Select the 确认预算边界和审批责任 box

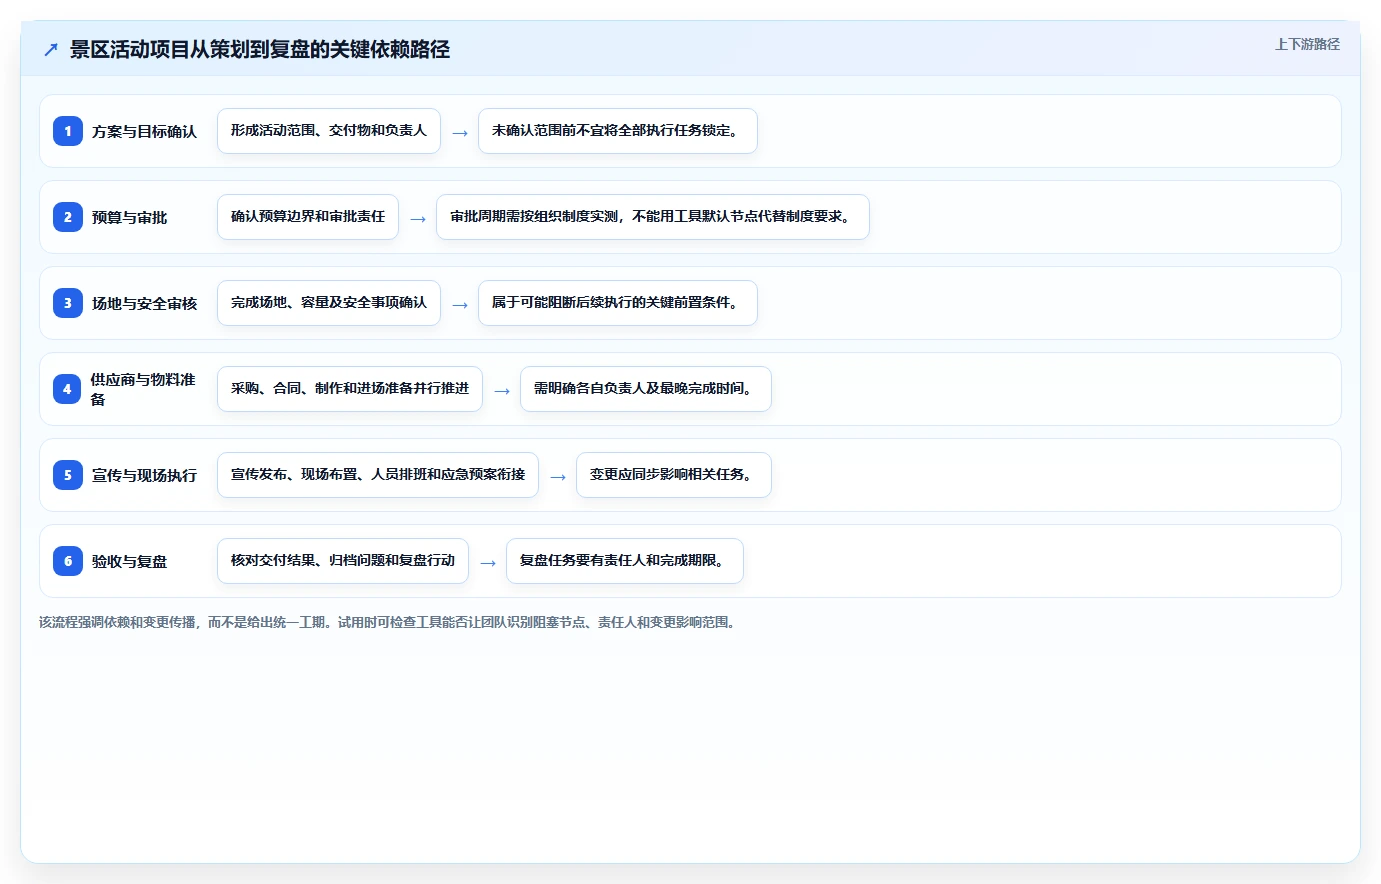click(x=308, y=217)
